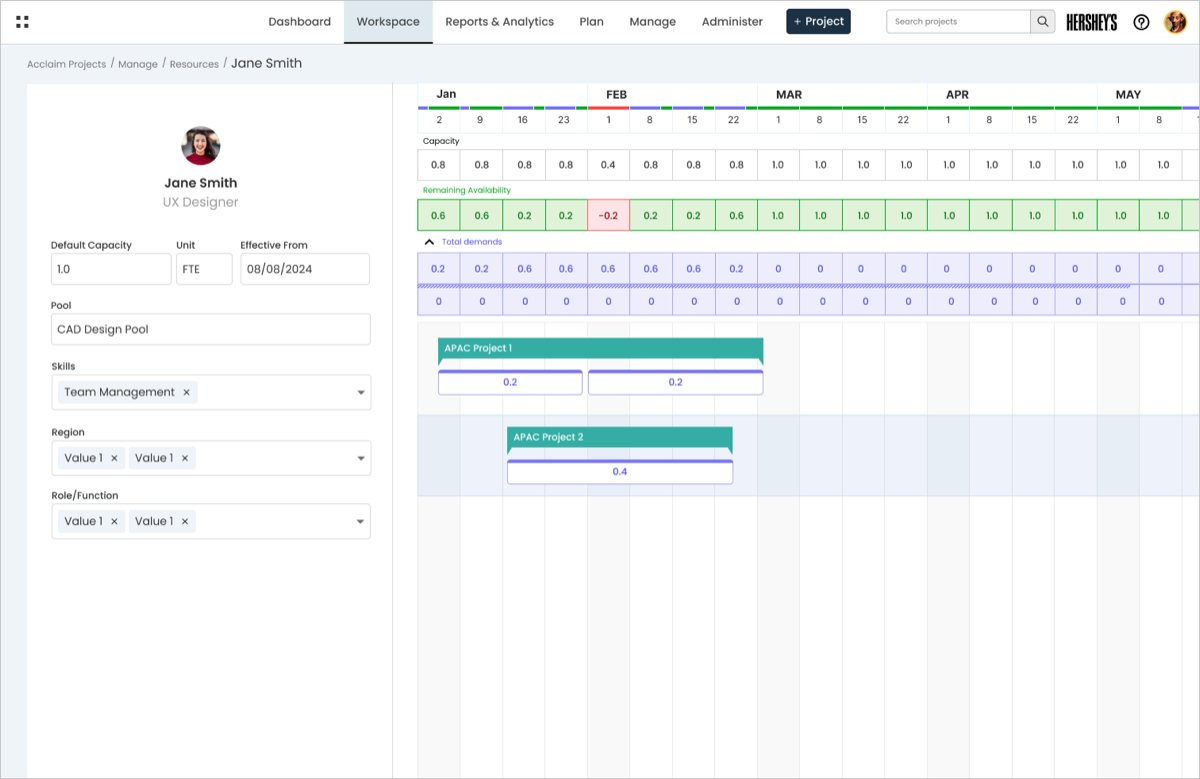This screenshot has width=1200, height=779.
Task: Open the Manage breadcrumb link
Action: pos(138,64)
